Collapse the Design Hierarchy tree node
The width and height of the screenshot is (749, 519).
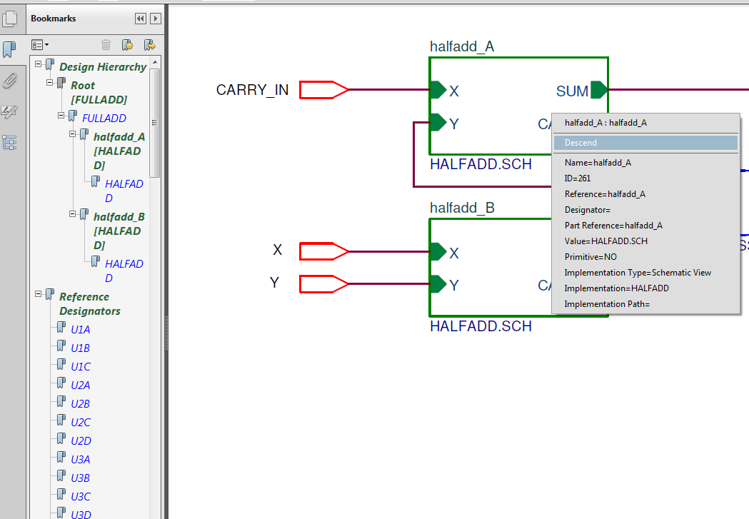[38, 64]
